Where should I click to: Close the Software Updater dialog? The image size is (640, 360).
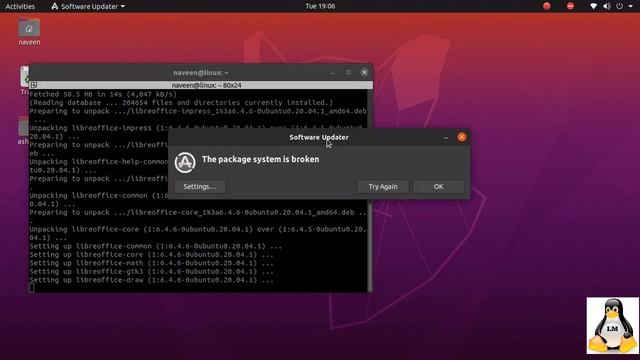point(462,137)
